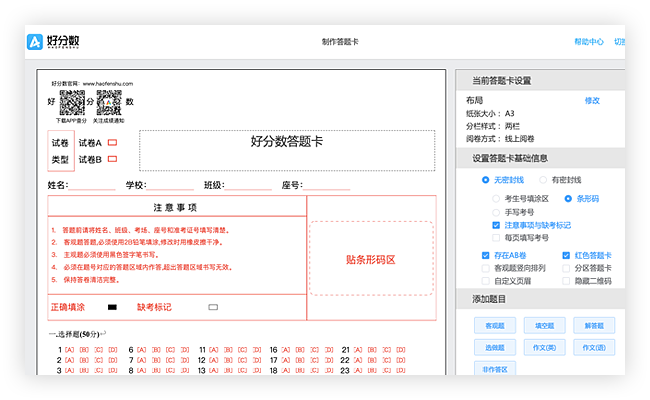Open the 帮助中心 menu
Image resolution: width=650 pixels, height=400 pixels.
(x=589, y=42)
